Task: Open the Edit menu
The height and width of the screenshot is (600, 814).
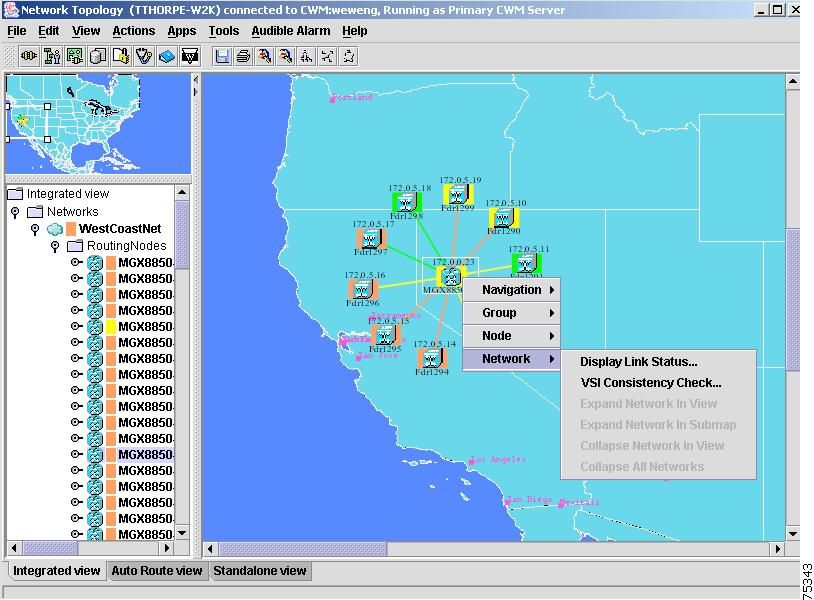Action: click(48, 31)
